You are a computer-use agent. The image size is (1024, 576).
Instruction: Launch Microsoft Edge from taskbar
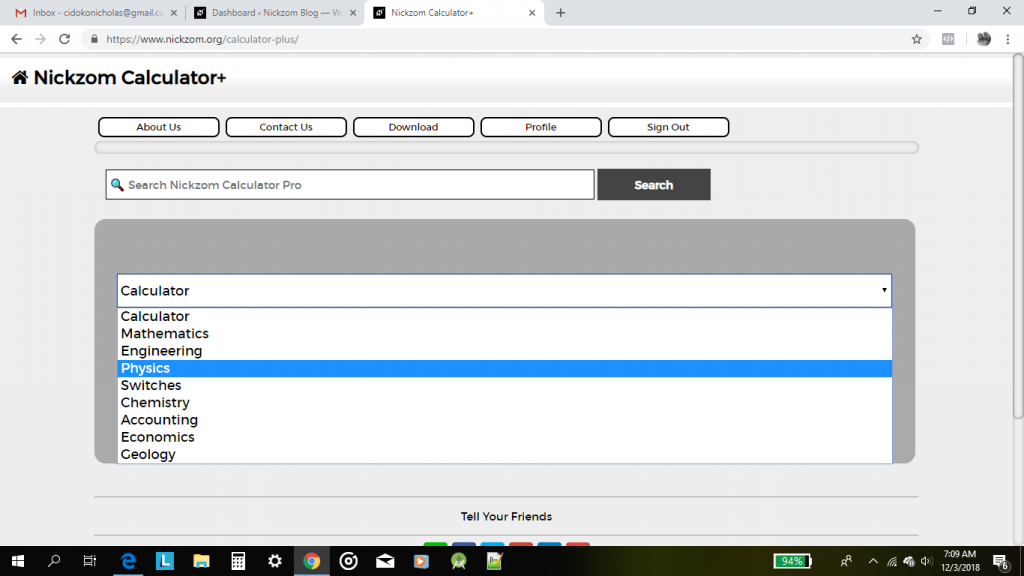[x=129, y=561]
